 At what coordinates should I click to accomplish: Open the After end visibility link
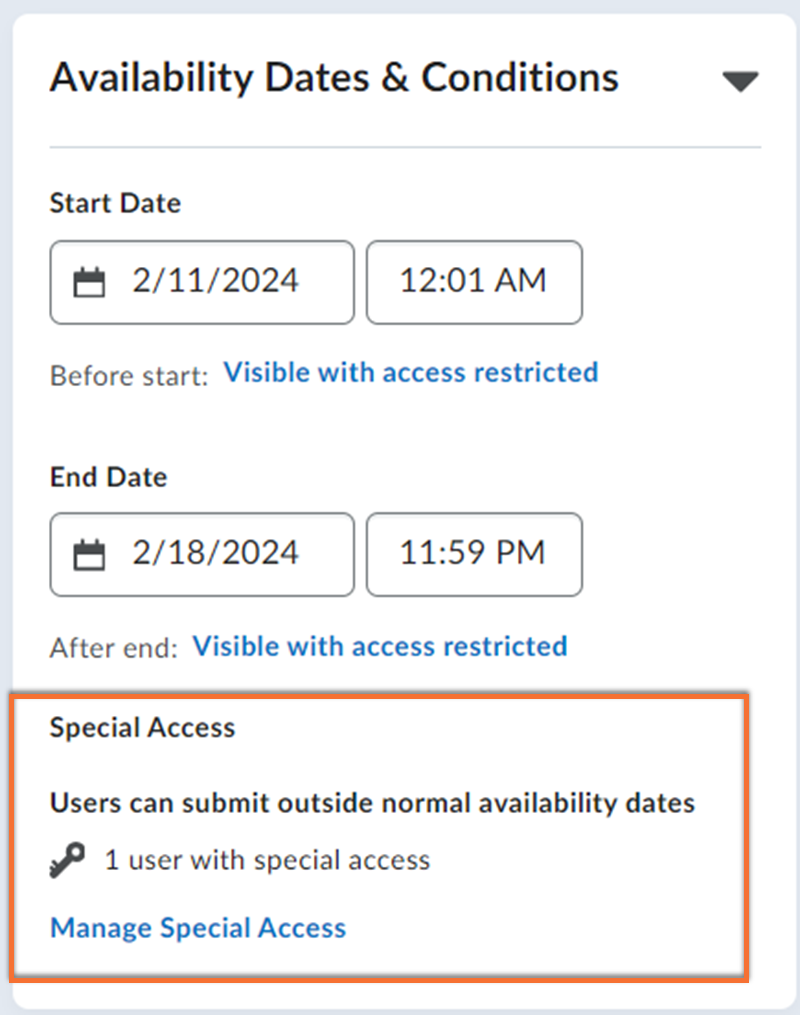(379, 646)
